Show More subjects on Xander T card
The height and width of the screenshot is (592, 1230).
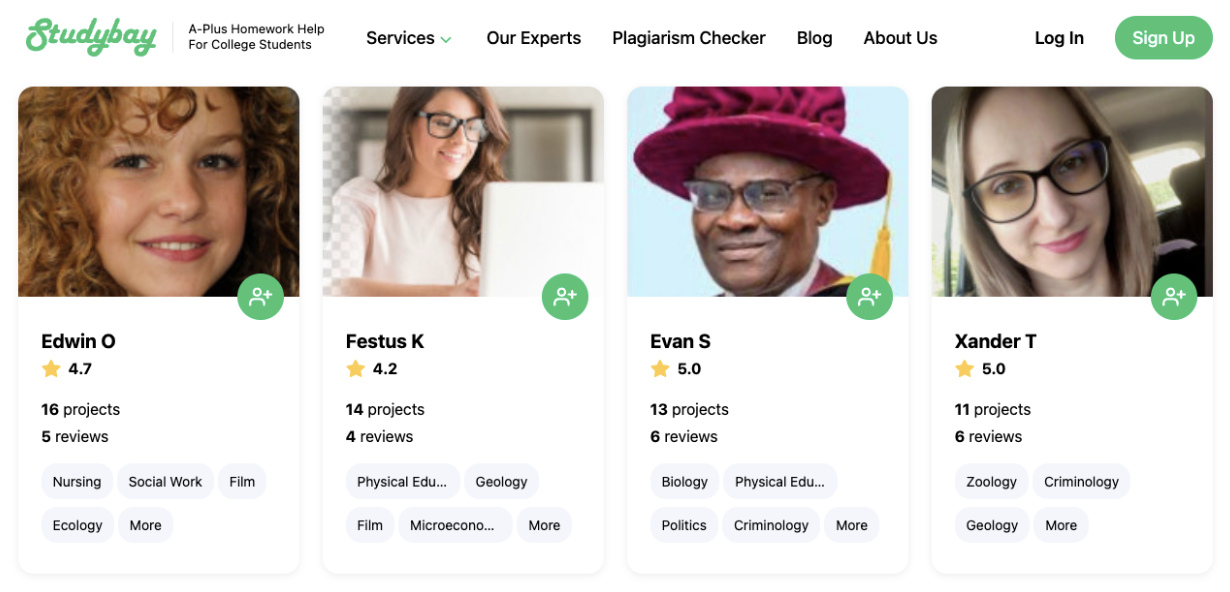click(x=1061, y=525)
